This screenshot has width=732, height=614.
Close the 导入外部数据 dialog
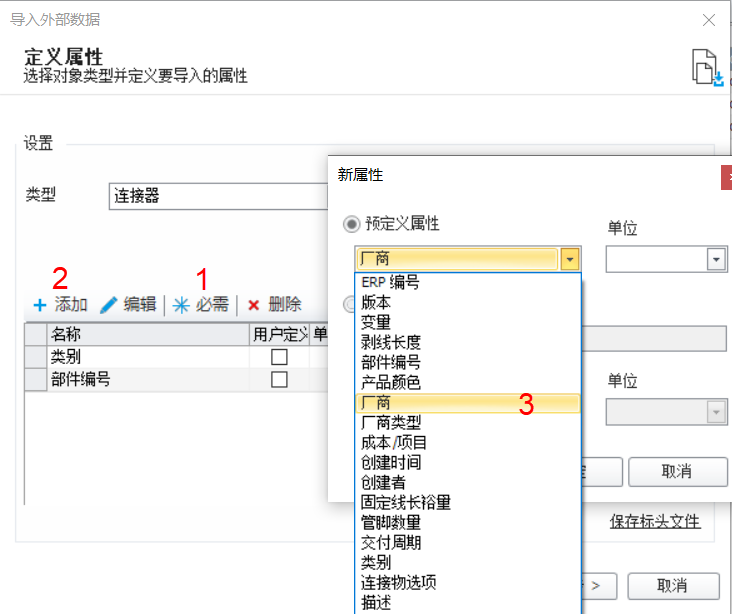(709, 20)
